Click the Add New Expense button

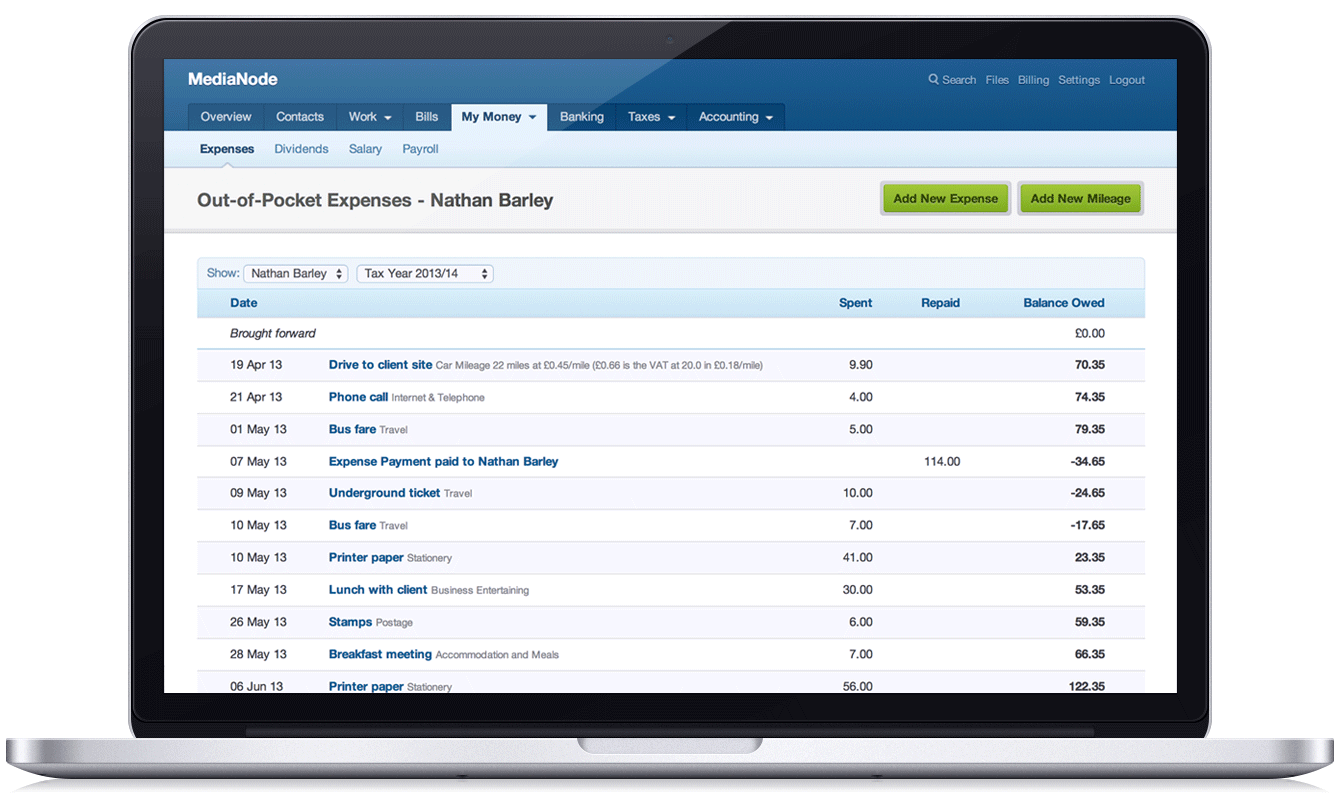click(x=945, y=198)
